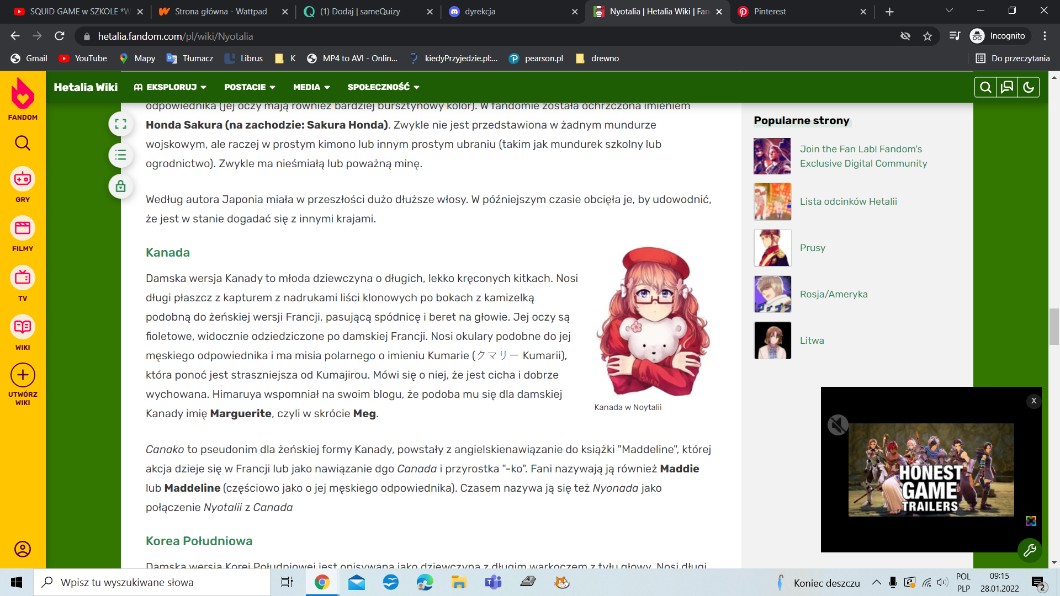Open the Rosja/Ameryka popular page link
The width and height of the screenshot is (1060, 596).
(833, 294)
